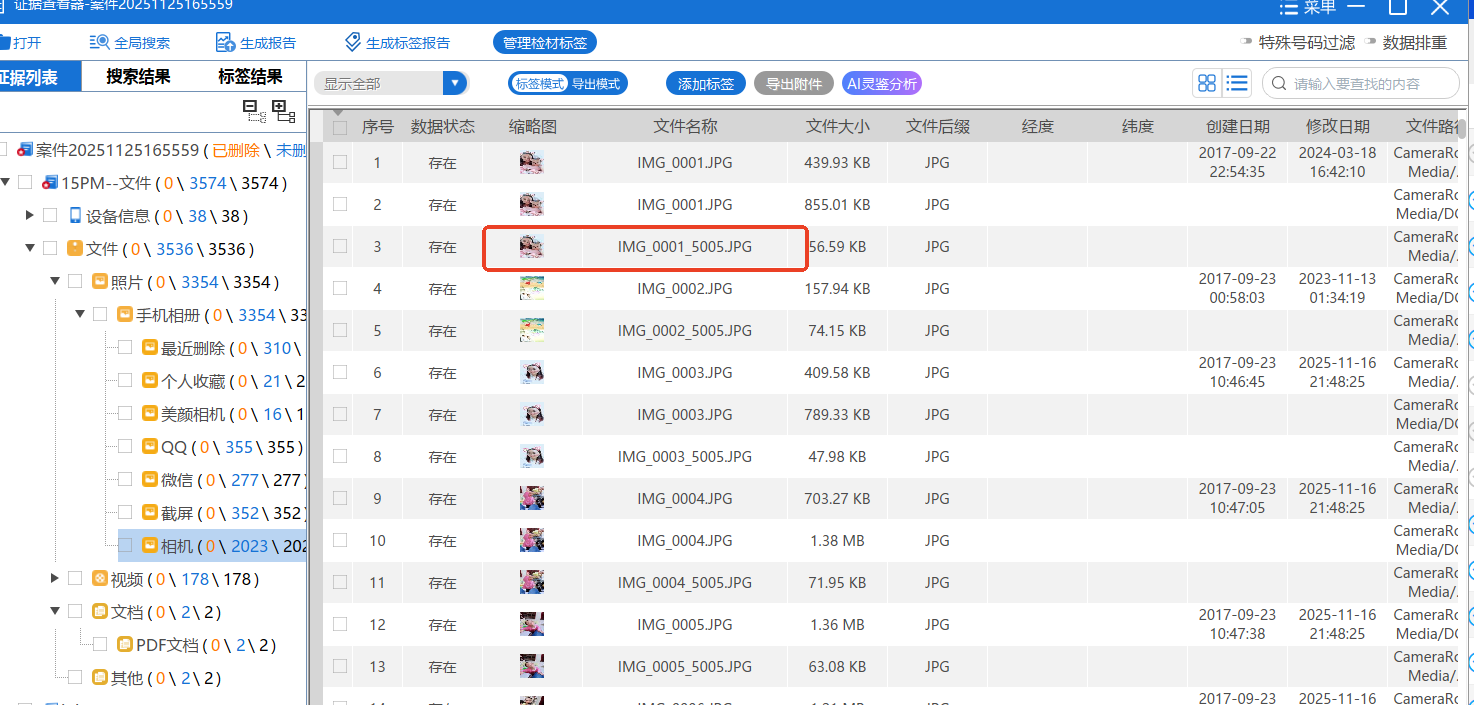Click the 全局搜索 magnifier icon
The image size is (1474, 705).
(99, 43)
